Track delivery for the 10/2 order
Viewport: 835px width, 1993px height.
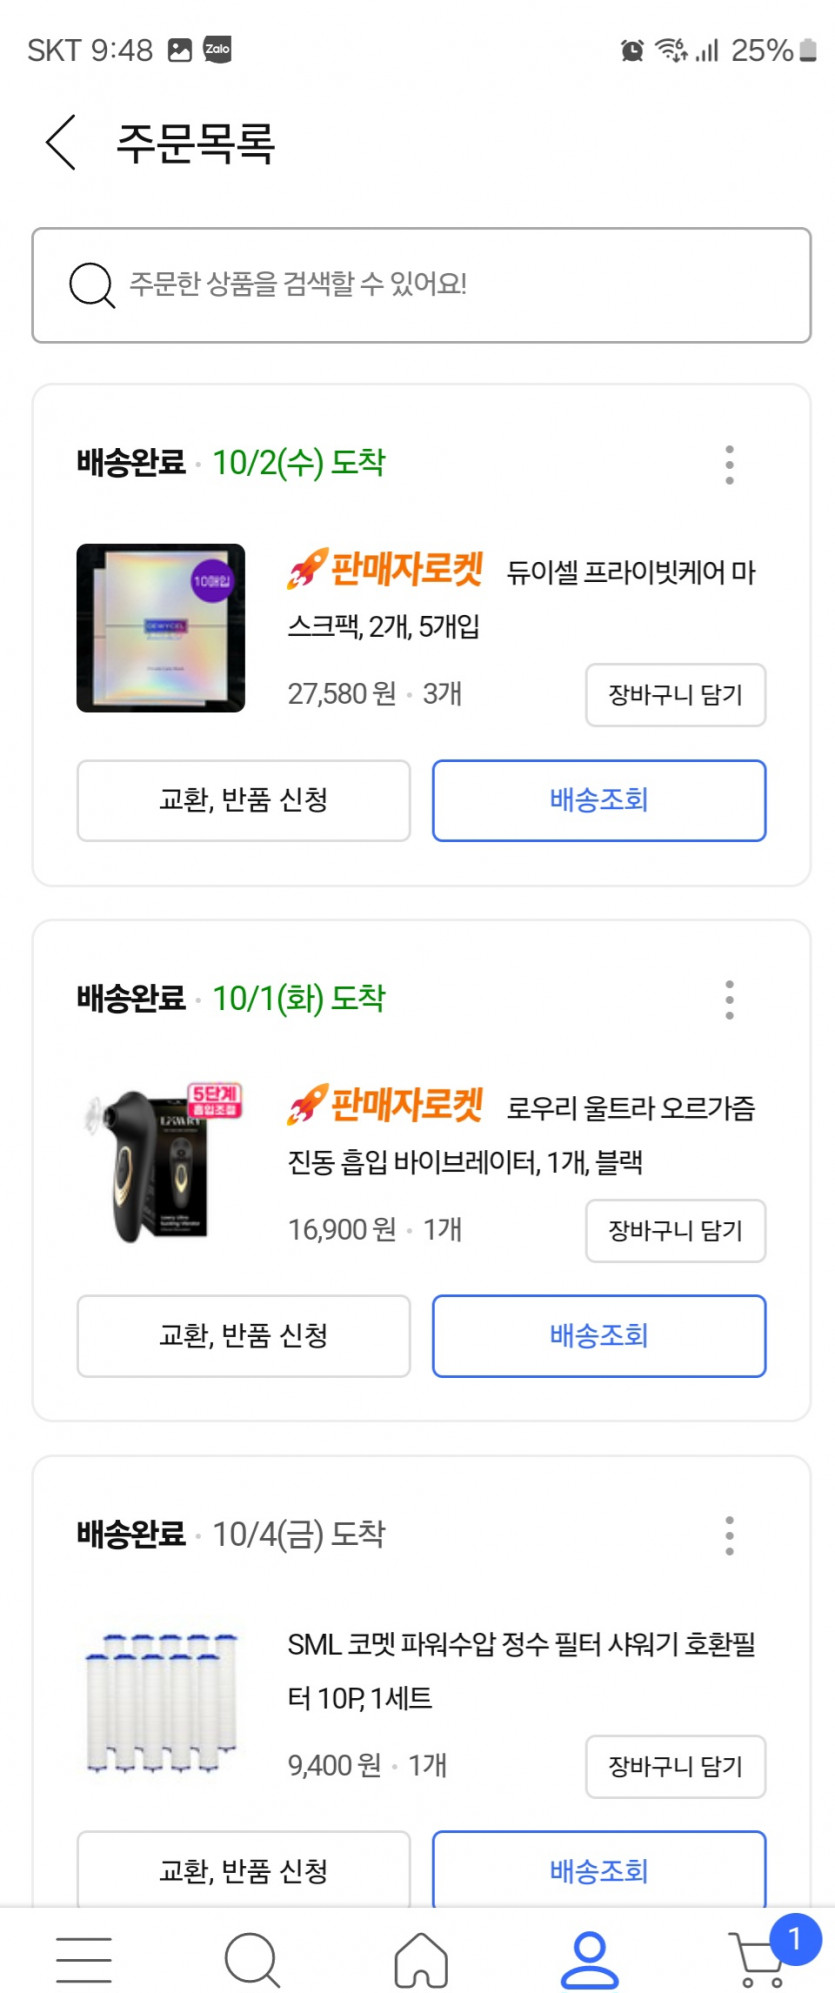598,800
